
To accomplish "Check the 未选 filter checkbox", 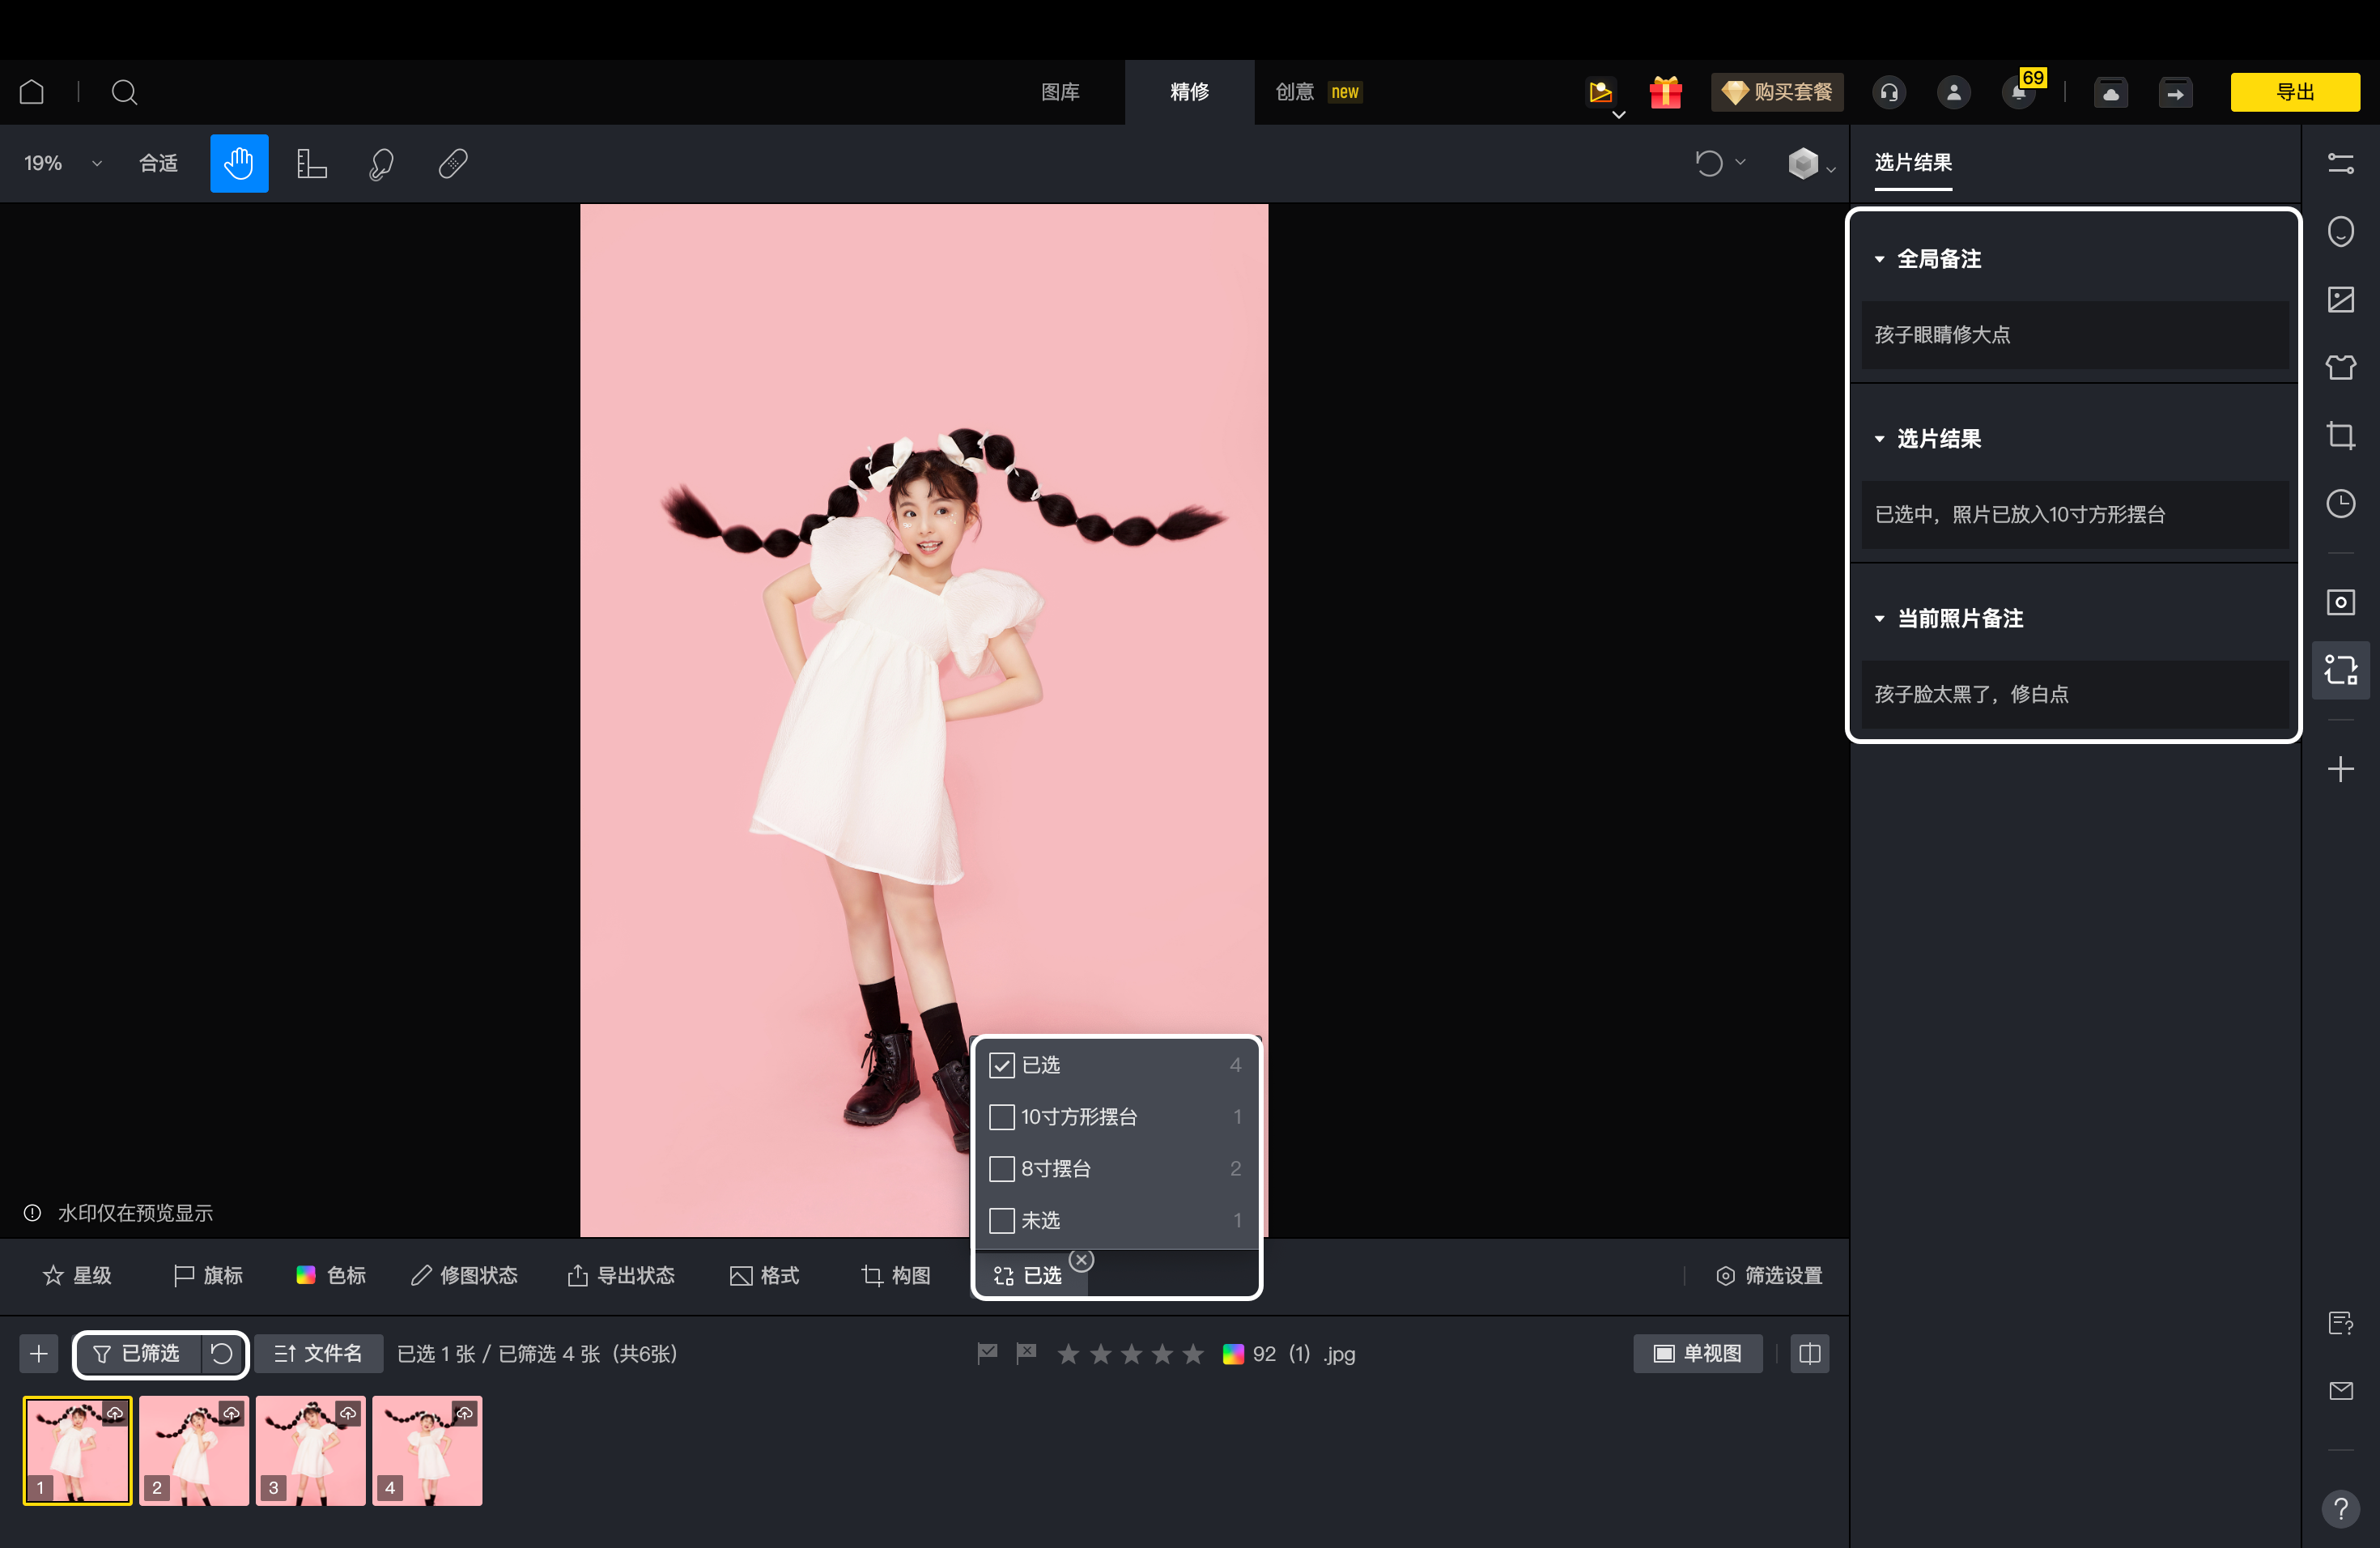I will (1002, 1221).
